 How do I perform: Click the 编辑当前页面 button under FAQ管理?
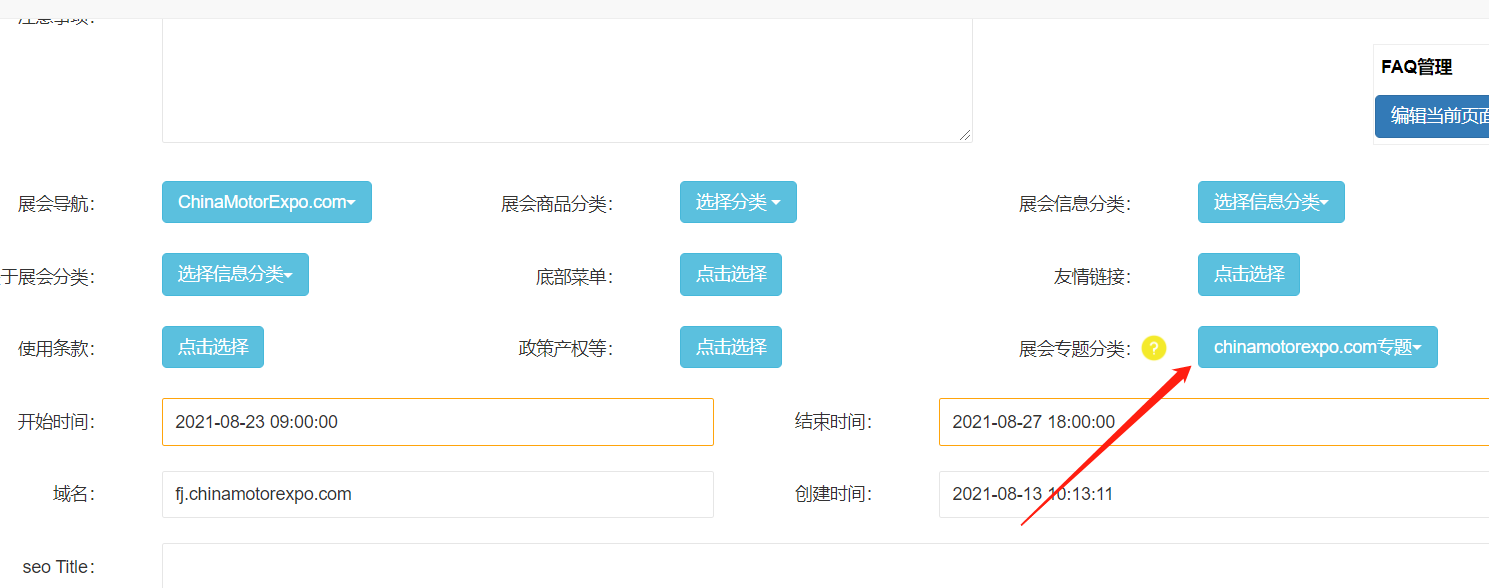[1432, 116]
